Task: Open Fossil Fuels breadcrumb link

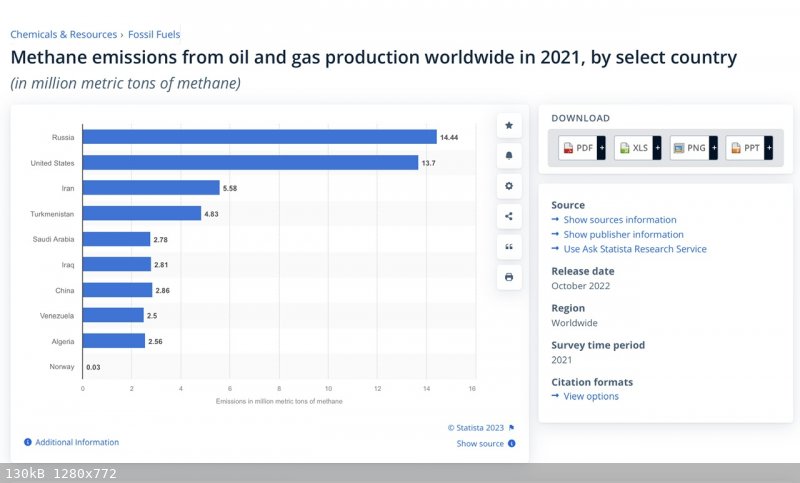Action: (x=154, y=35)
